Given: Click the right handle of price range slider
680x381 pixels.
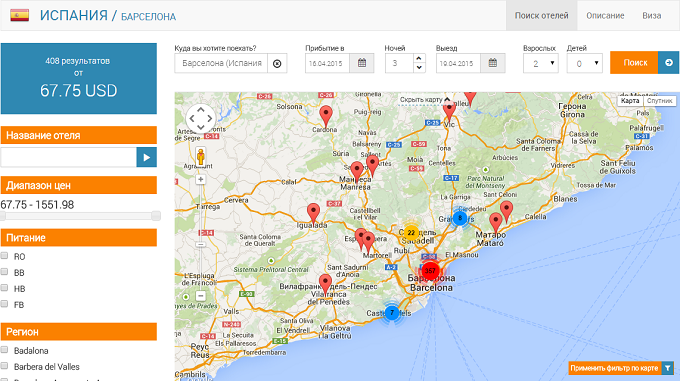Looking at the screenshot, I should (x=156, y=215).
